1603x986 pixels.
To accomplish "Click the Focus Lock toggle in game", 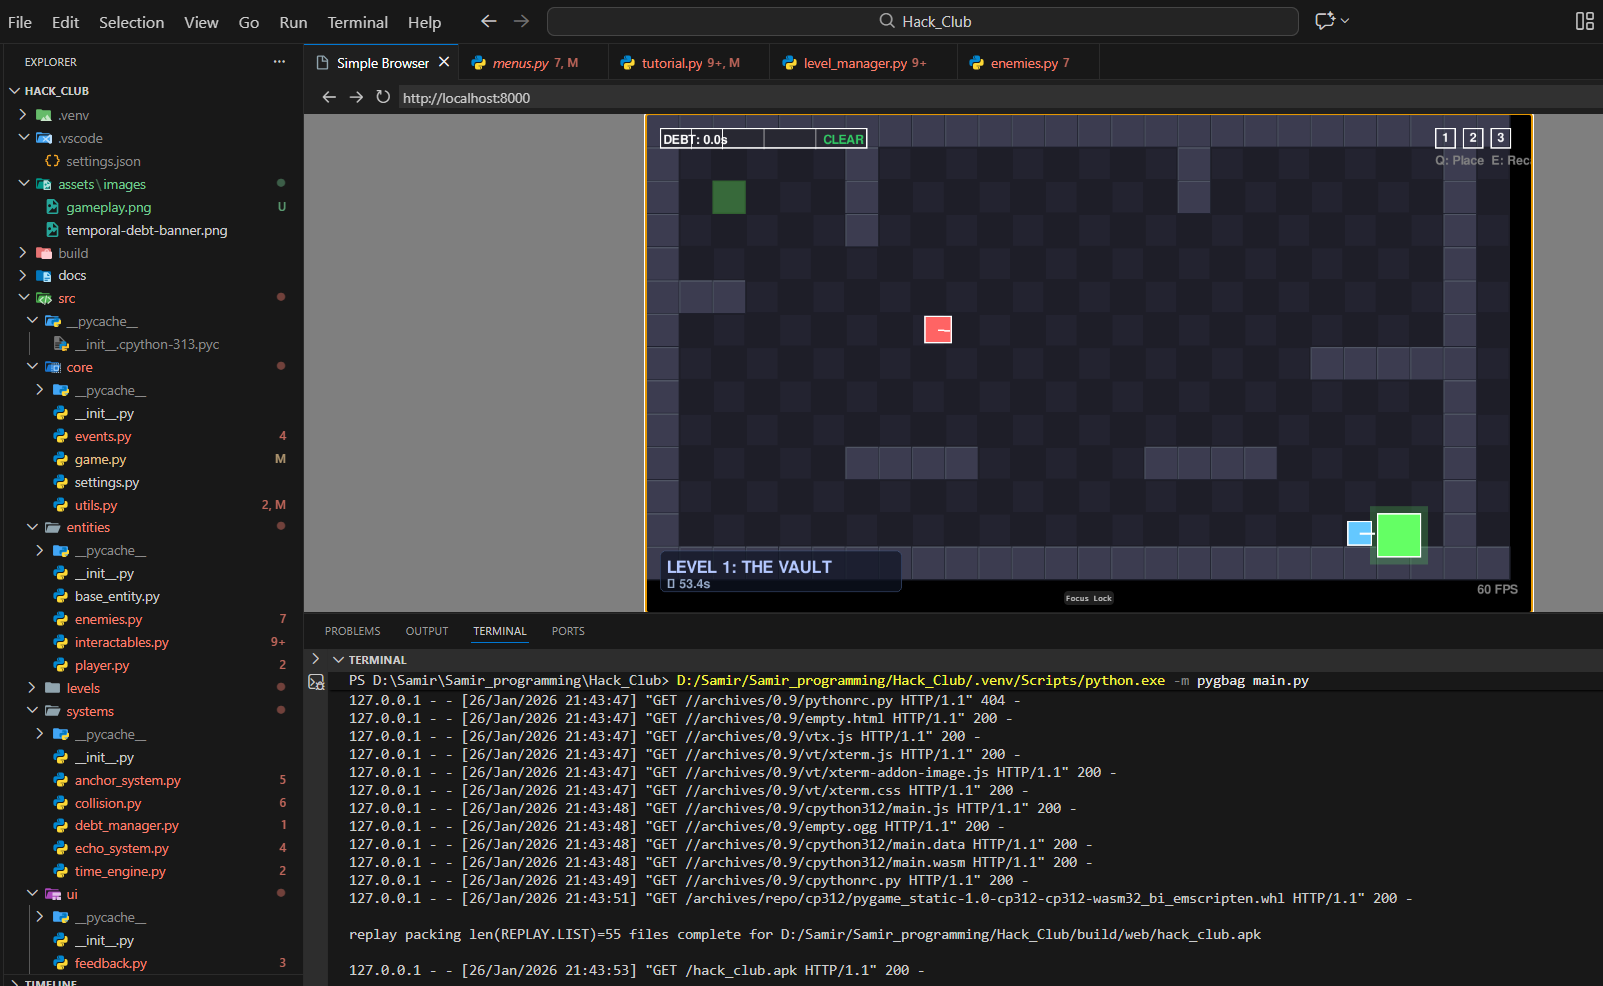I will click(x=1088, y=598).
